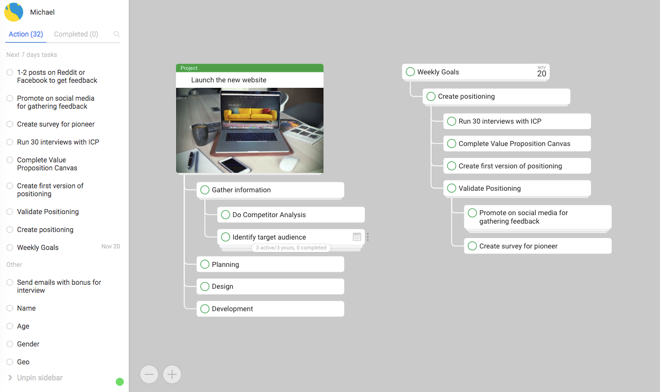Switch to the Completed (0) tab
The height and width of the screenshot is (392, 660).
[x=76, y=34]
